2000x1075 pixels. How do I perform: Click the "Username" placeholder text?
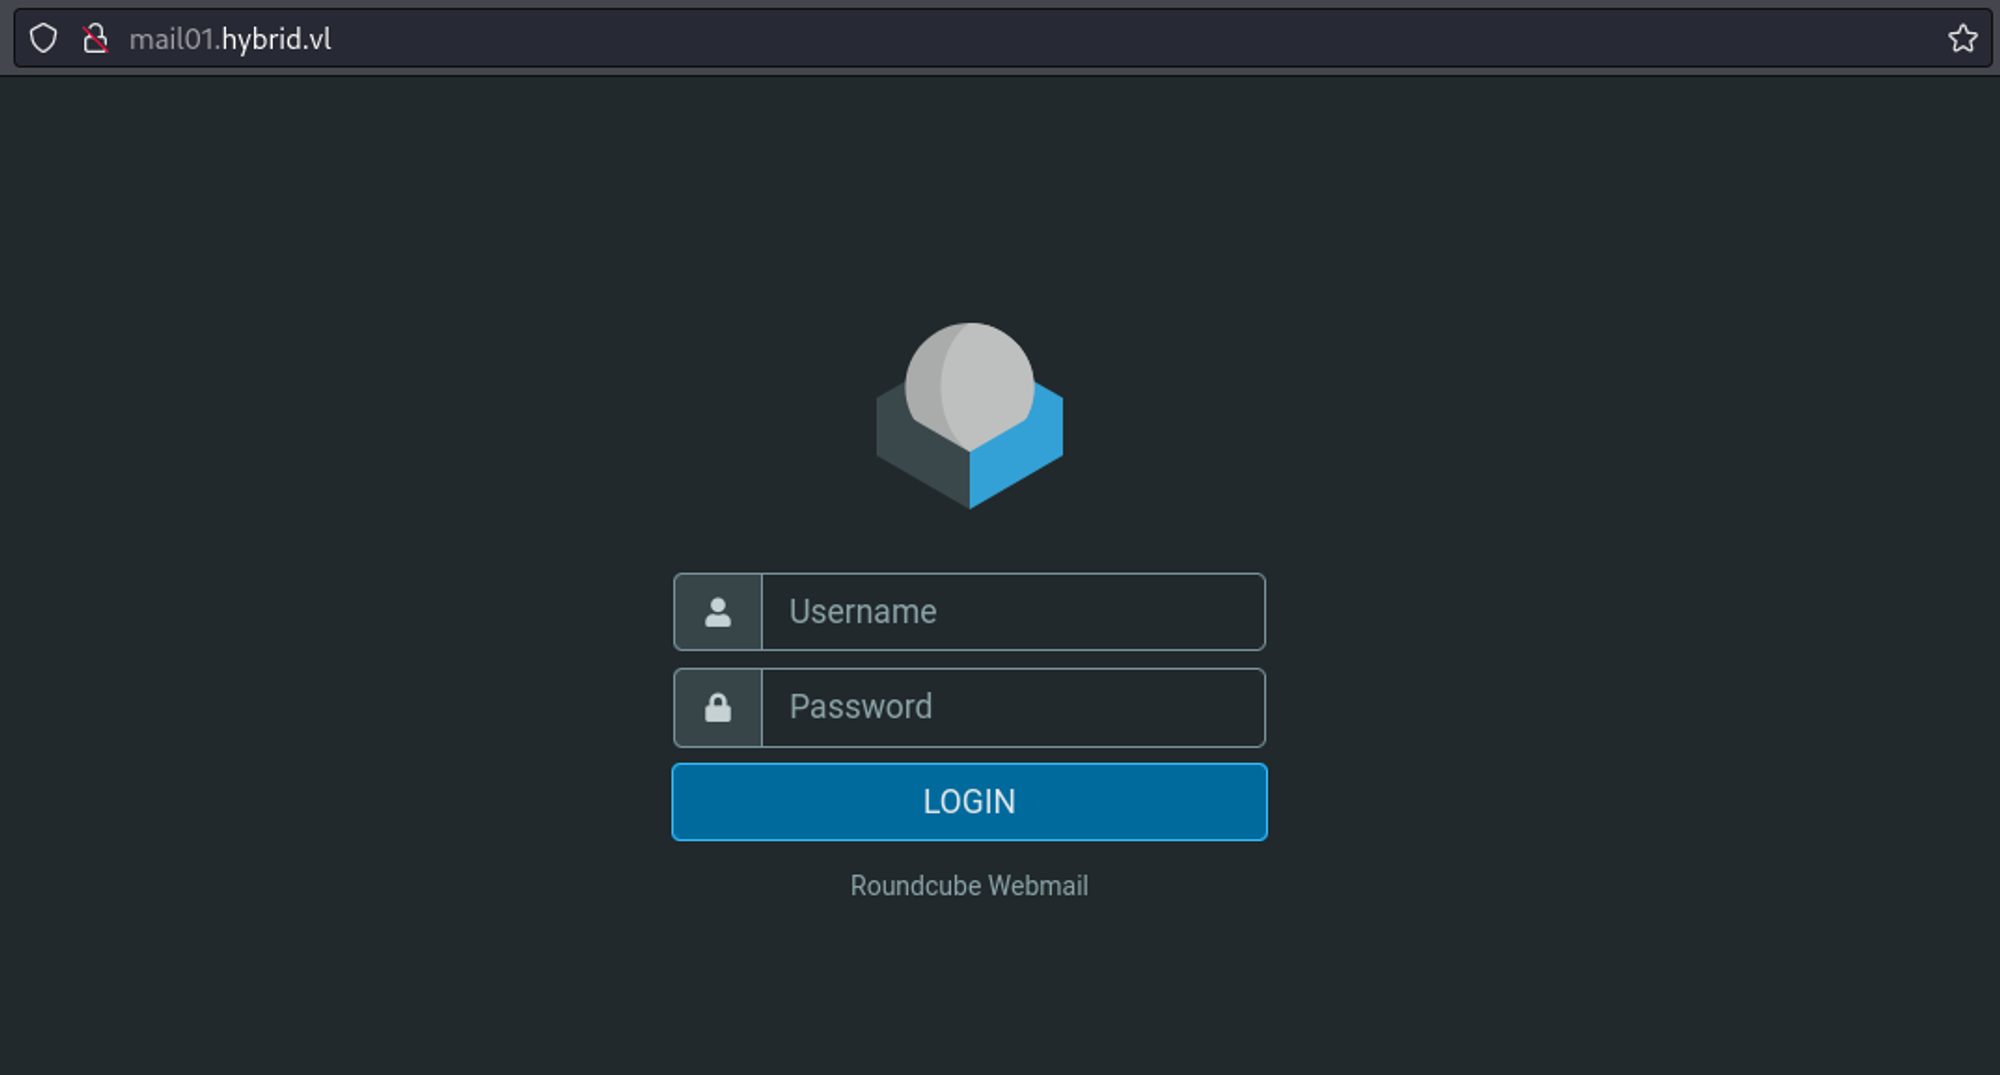coord(862,612)
